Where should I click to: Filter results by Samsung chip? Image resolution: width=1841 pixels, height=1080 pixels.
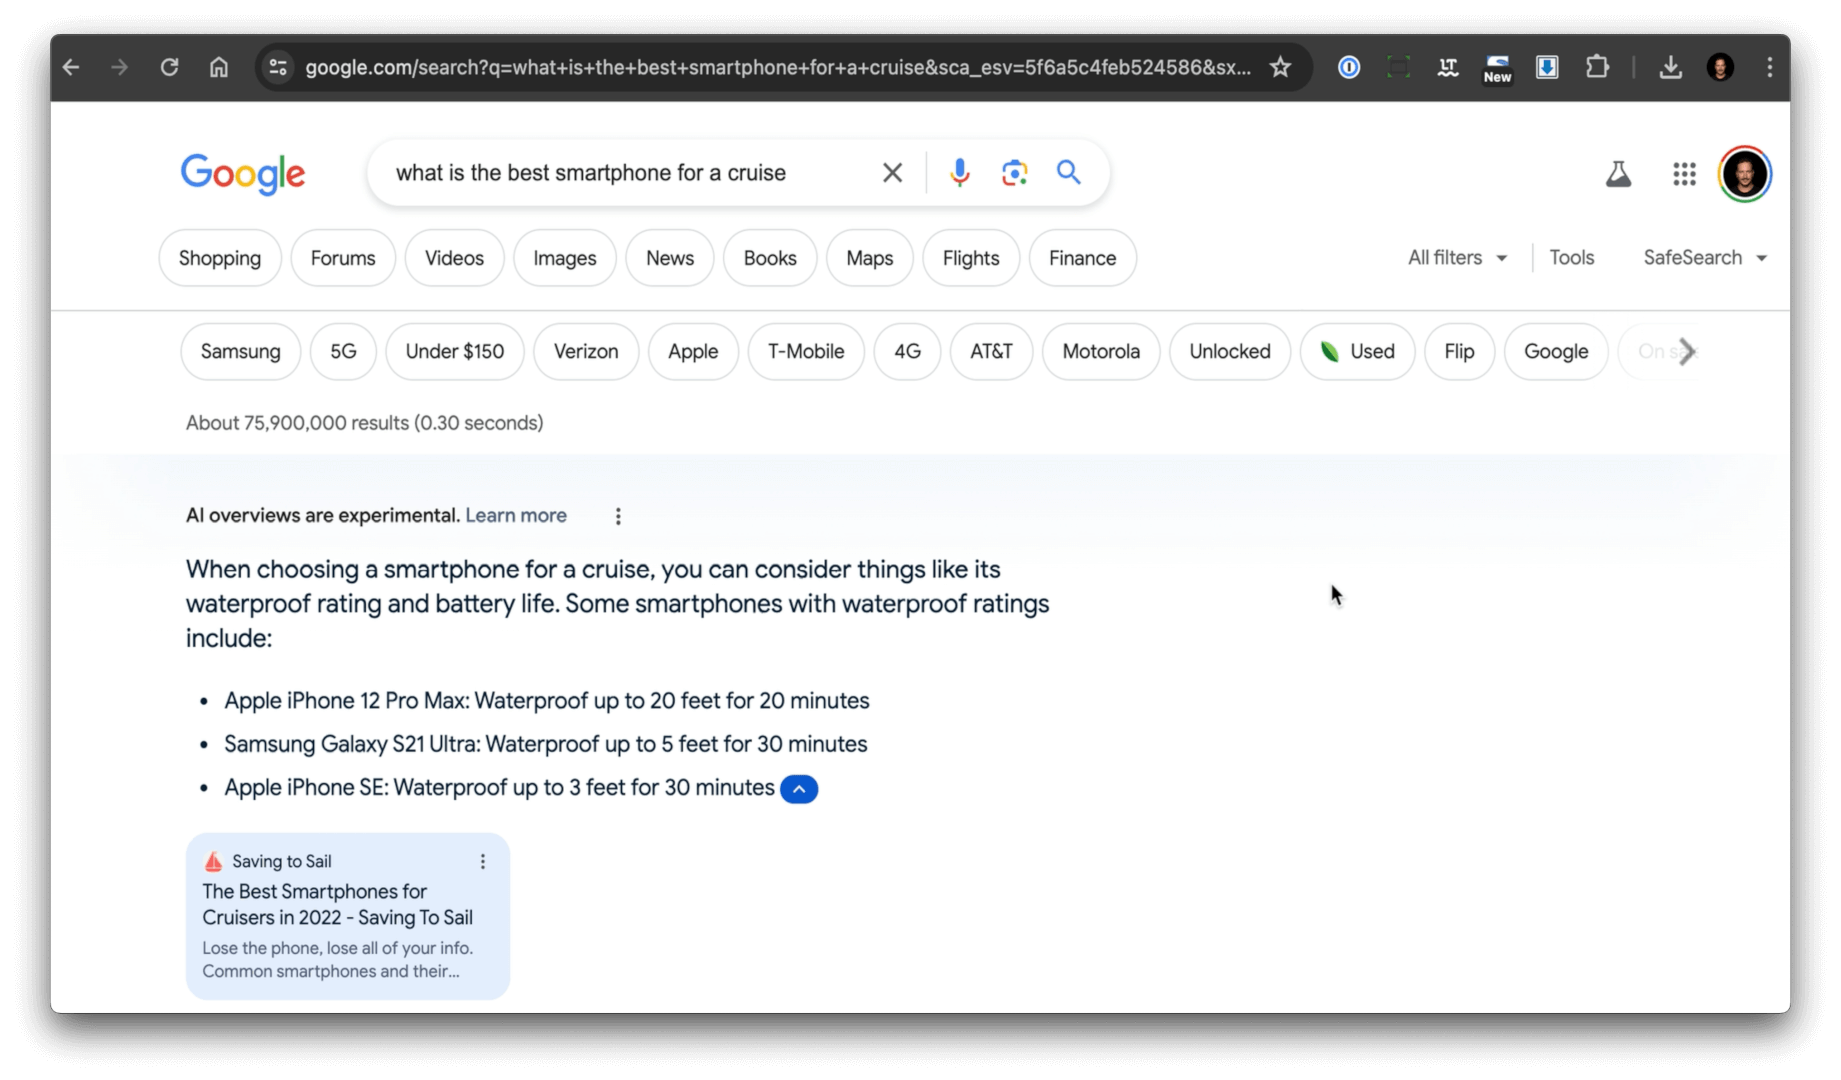tap(240, 352)
